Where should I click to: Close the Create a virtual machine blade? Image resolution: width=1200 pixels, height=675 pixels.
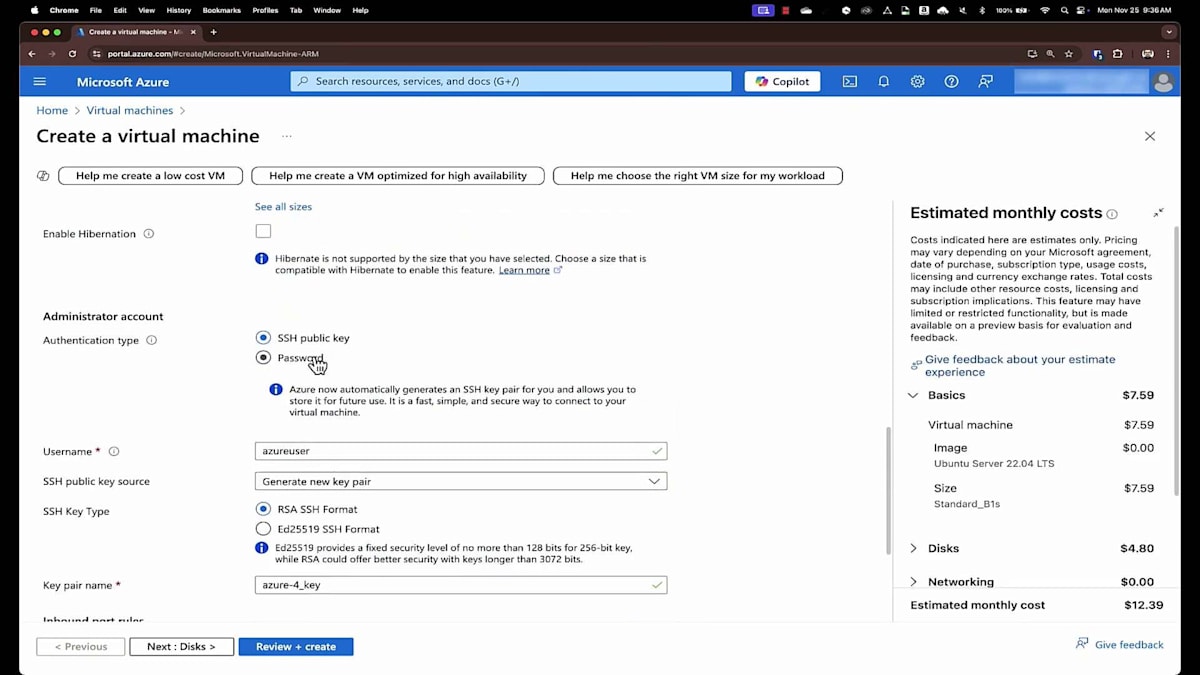1150,136
